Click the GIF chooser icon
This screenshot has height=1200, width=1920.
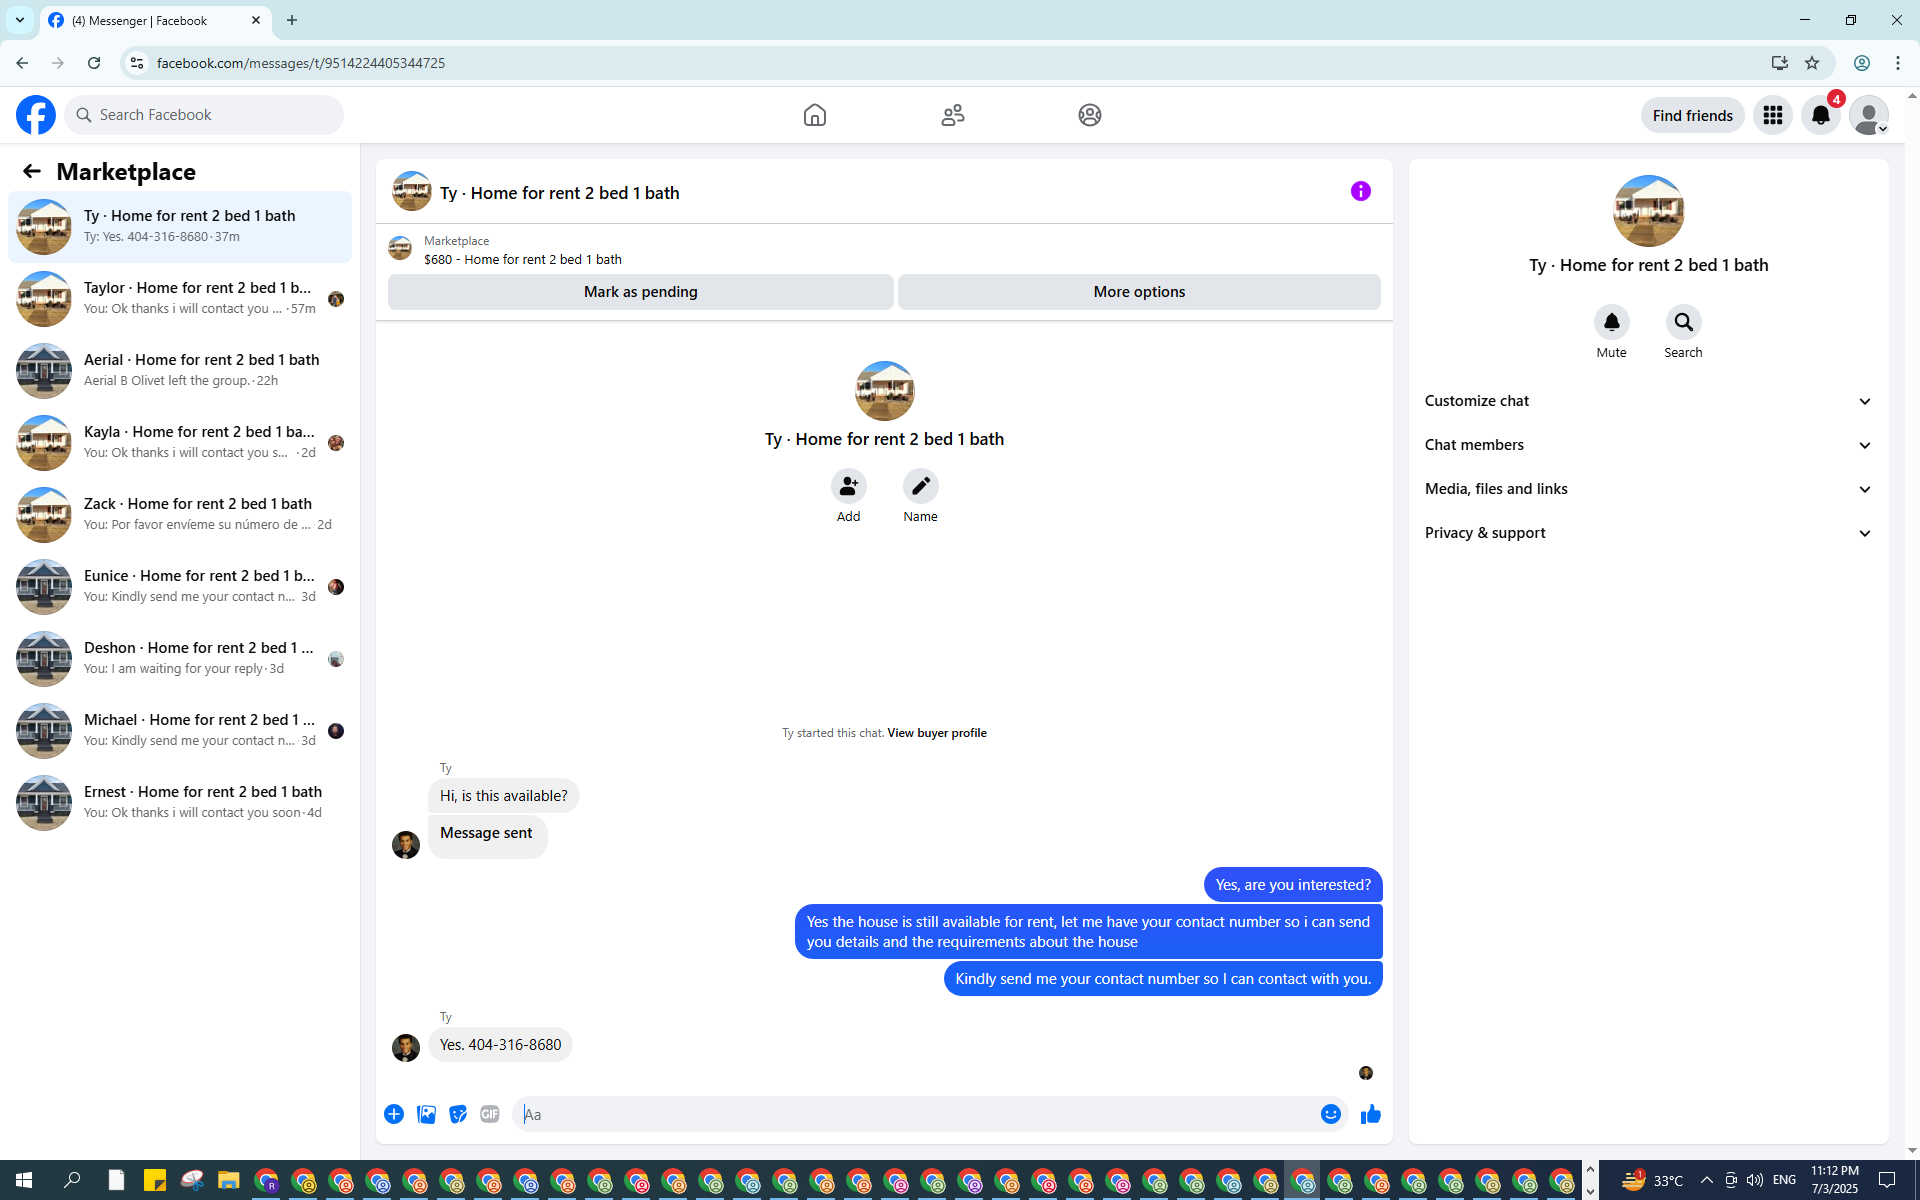click(x=489, y=1114)
